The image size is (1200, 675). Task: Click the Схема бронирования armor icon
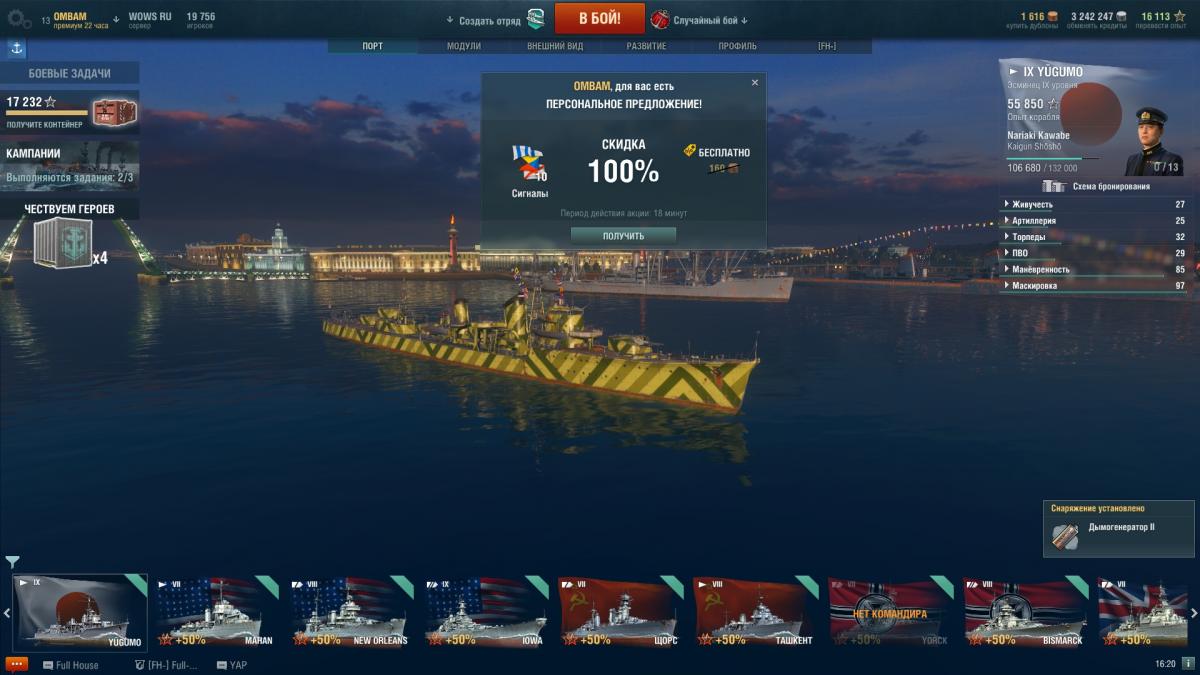1052,186
